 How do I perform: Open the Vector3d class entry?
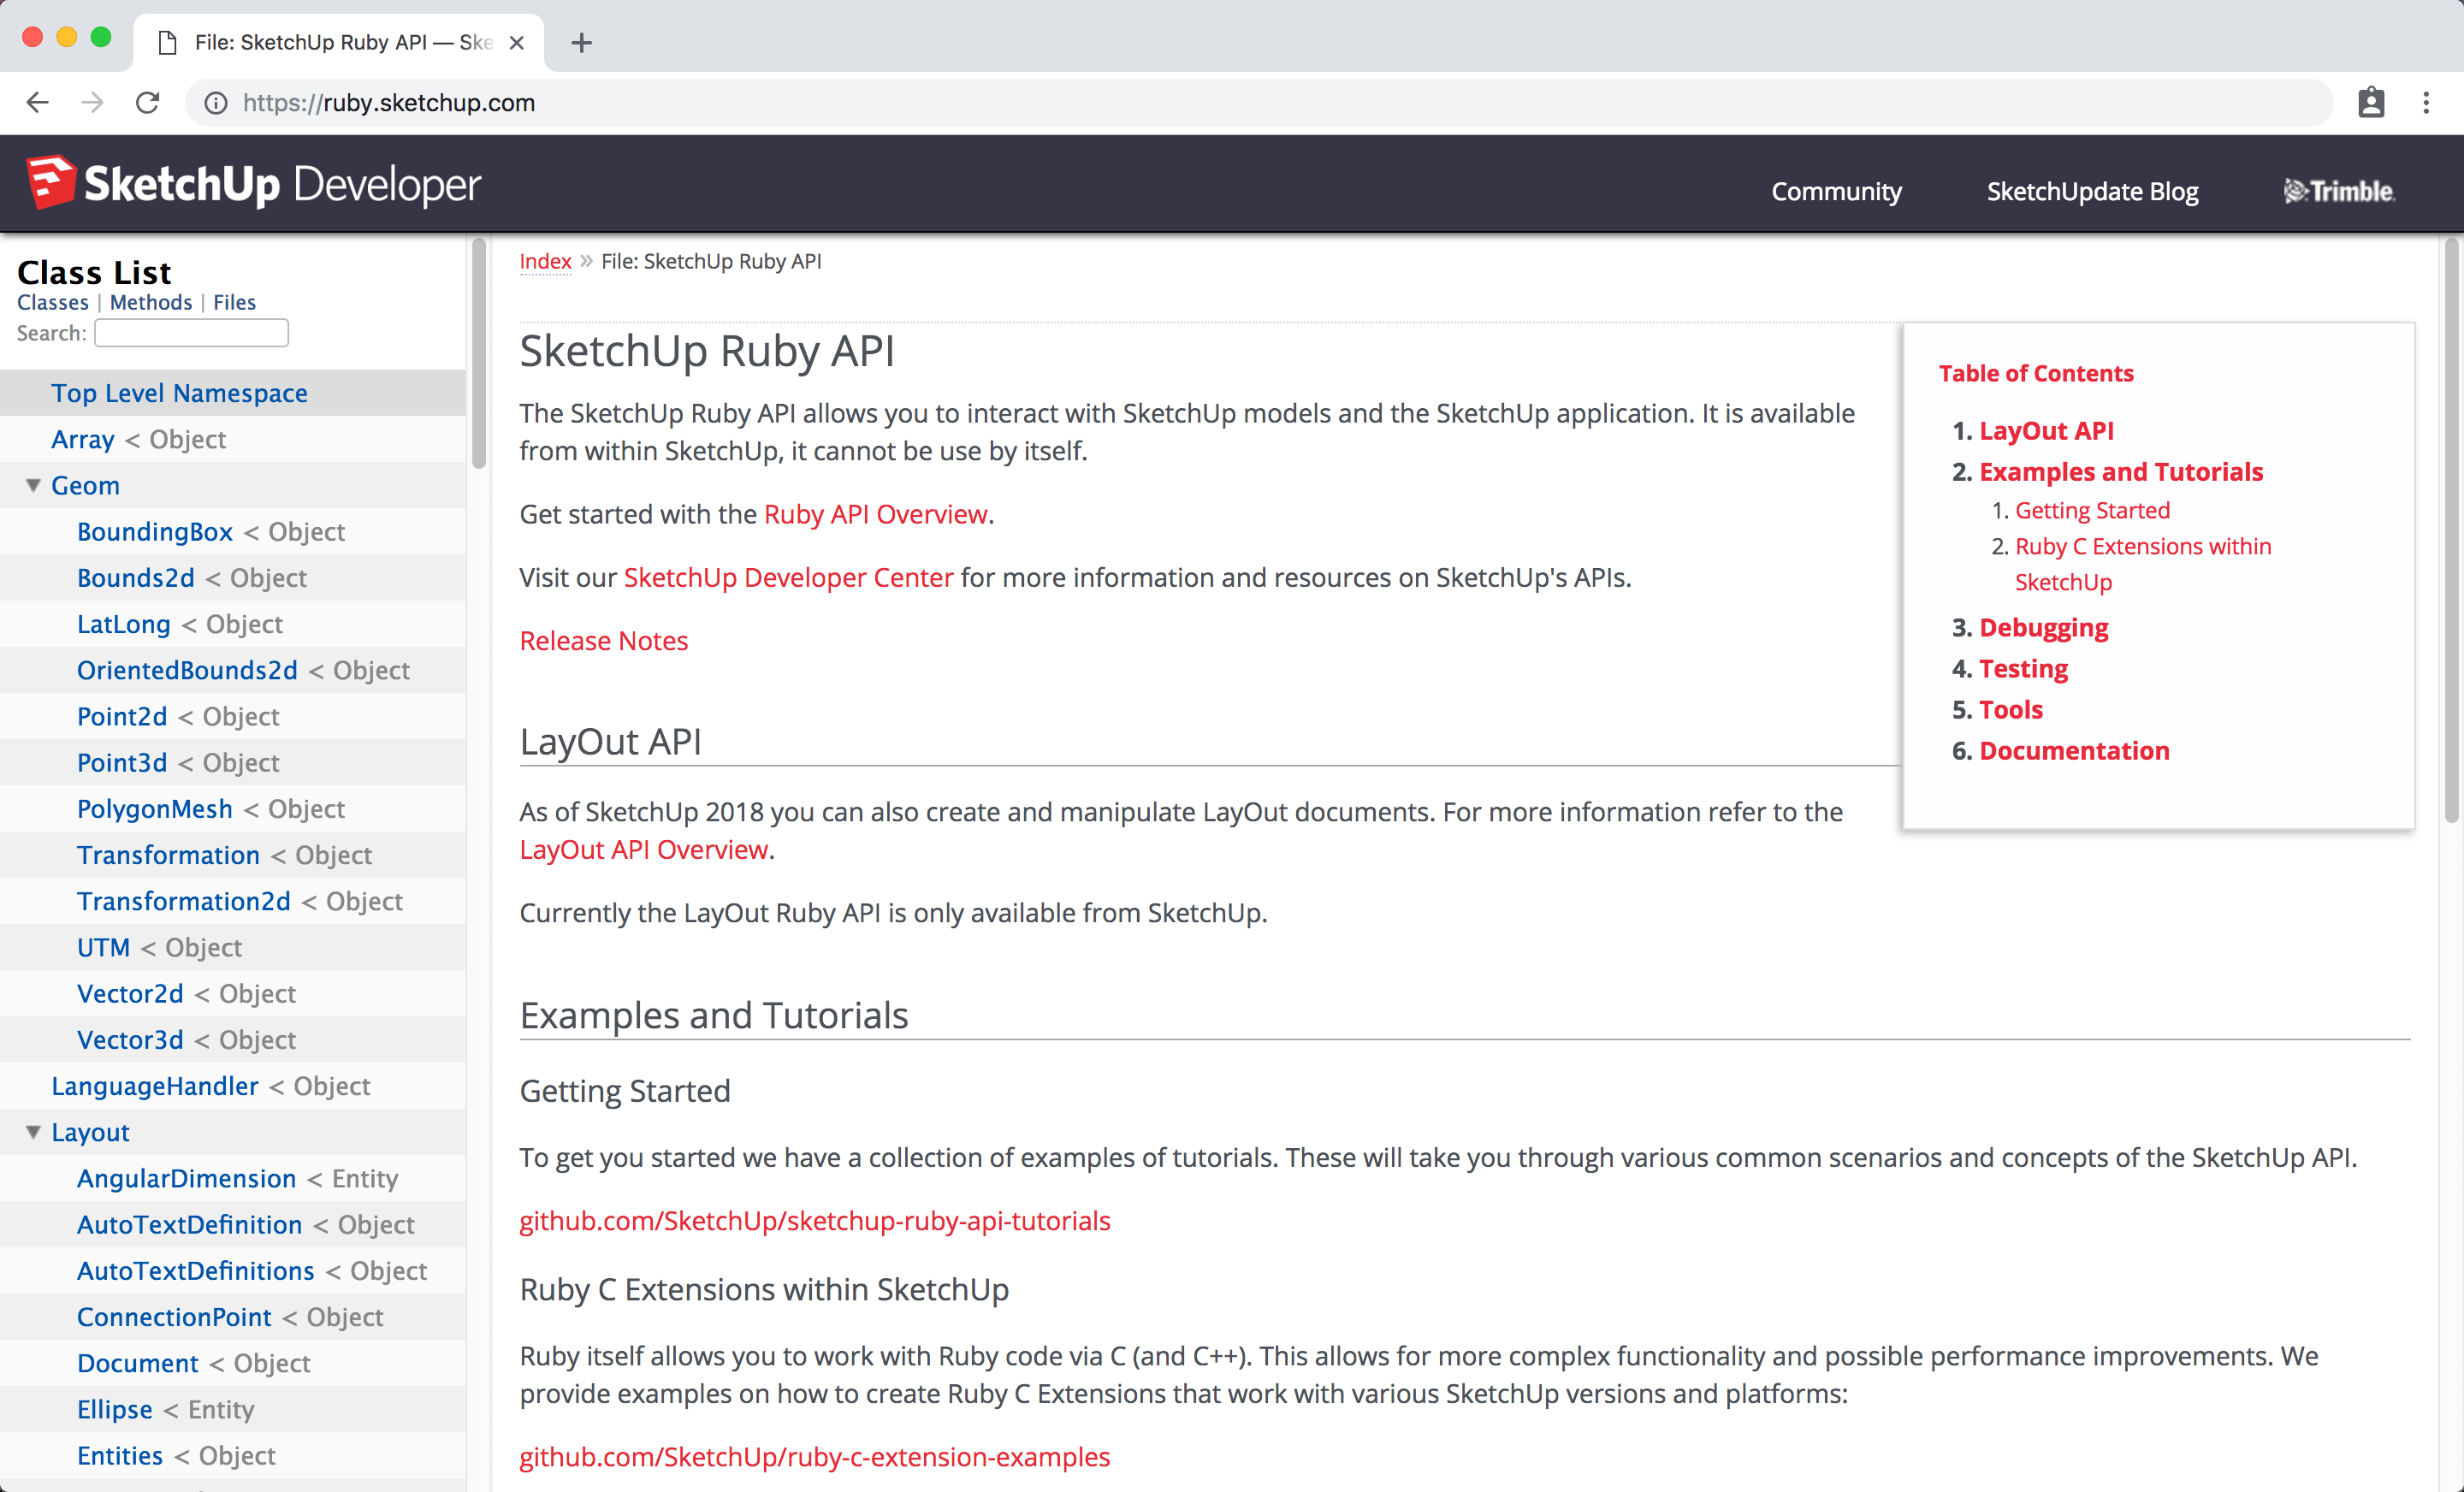(130, 1039)
